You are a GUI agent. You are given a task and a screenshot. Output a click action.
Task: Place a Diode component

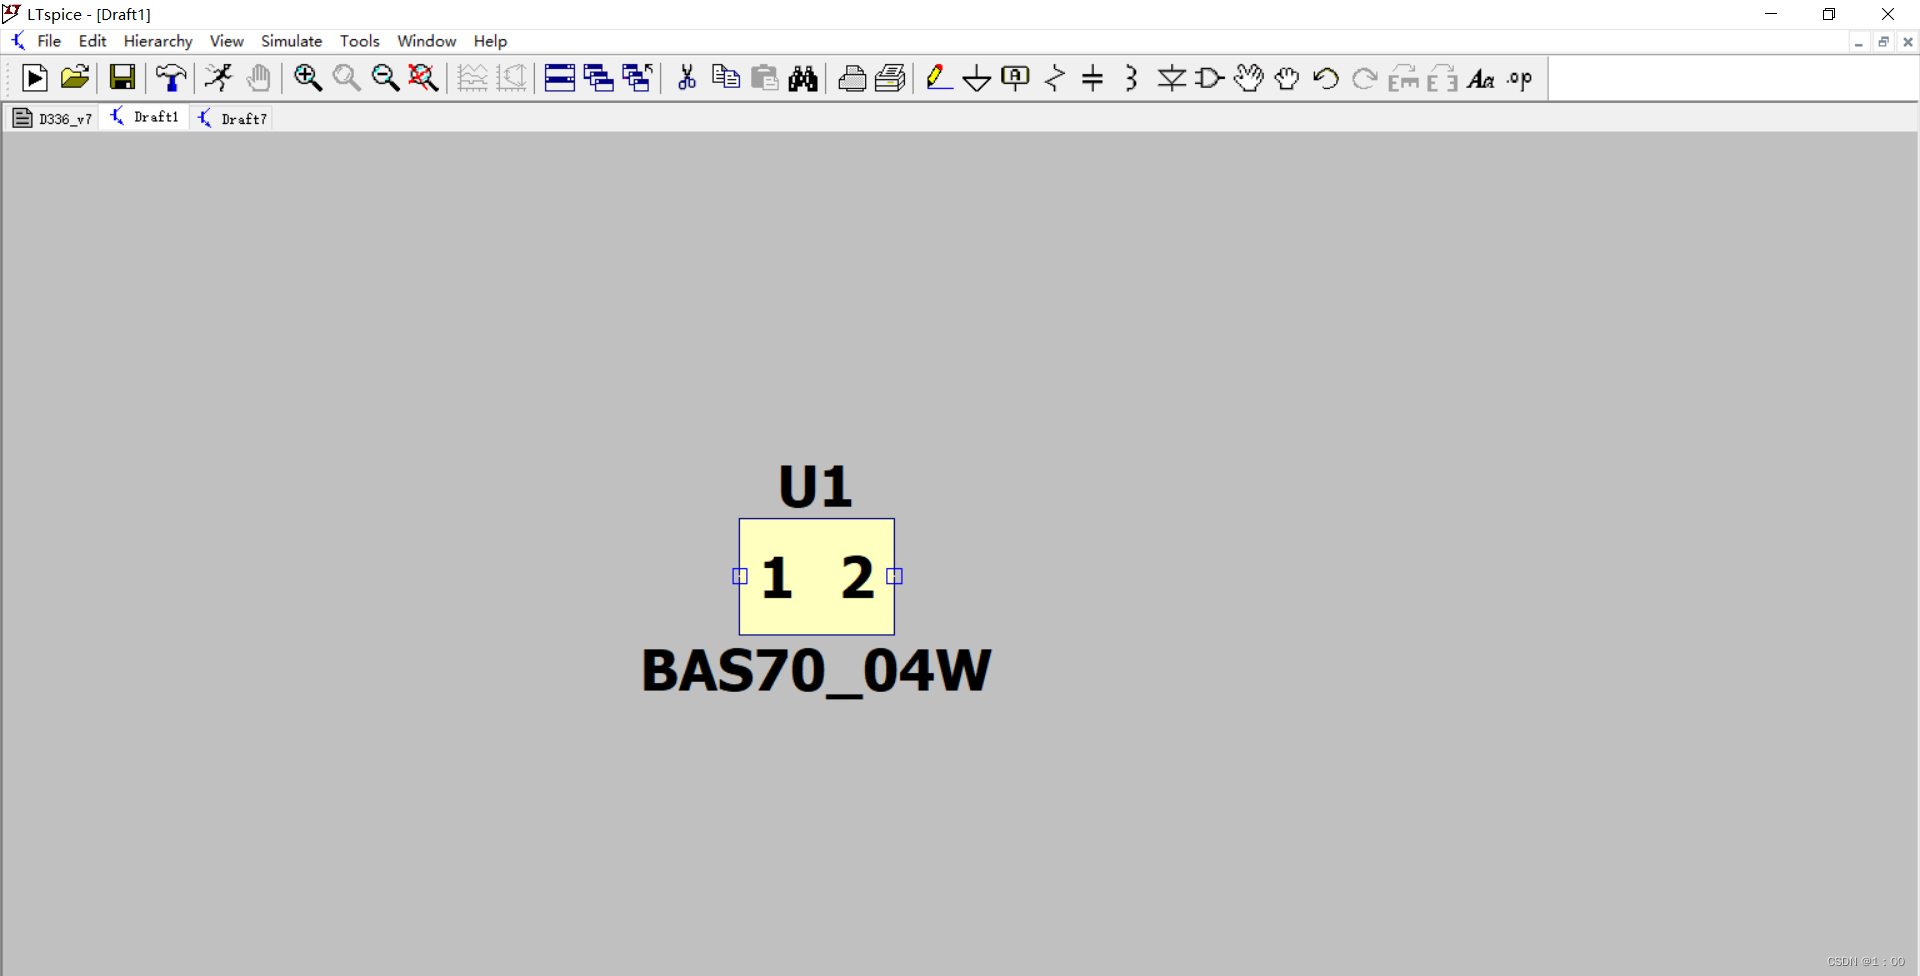tap(1171, 78)
